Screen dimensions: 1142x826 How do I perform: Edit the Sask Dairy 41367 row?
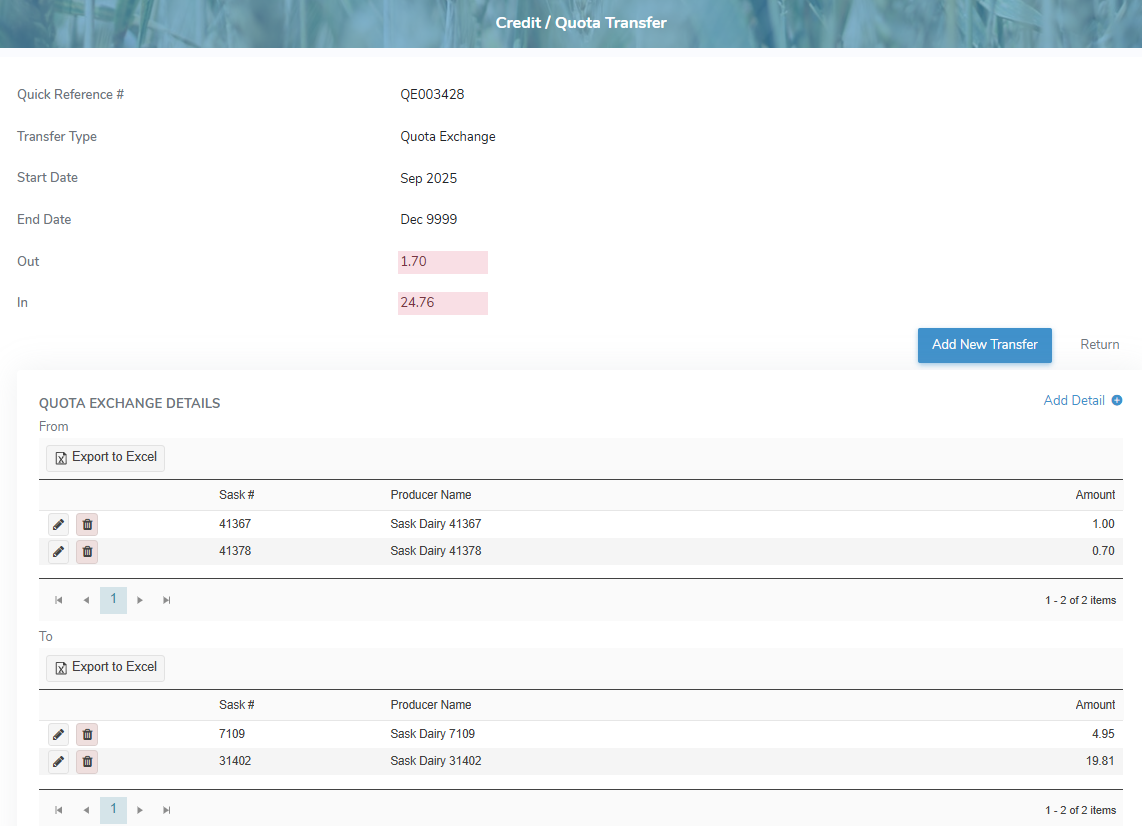click(59, 524)
